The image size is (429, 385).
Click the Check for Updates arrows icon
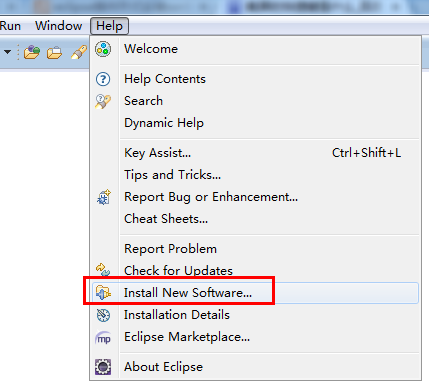[103, 270]
